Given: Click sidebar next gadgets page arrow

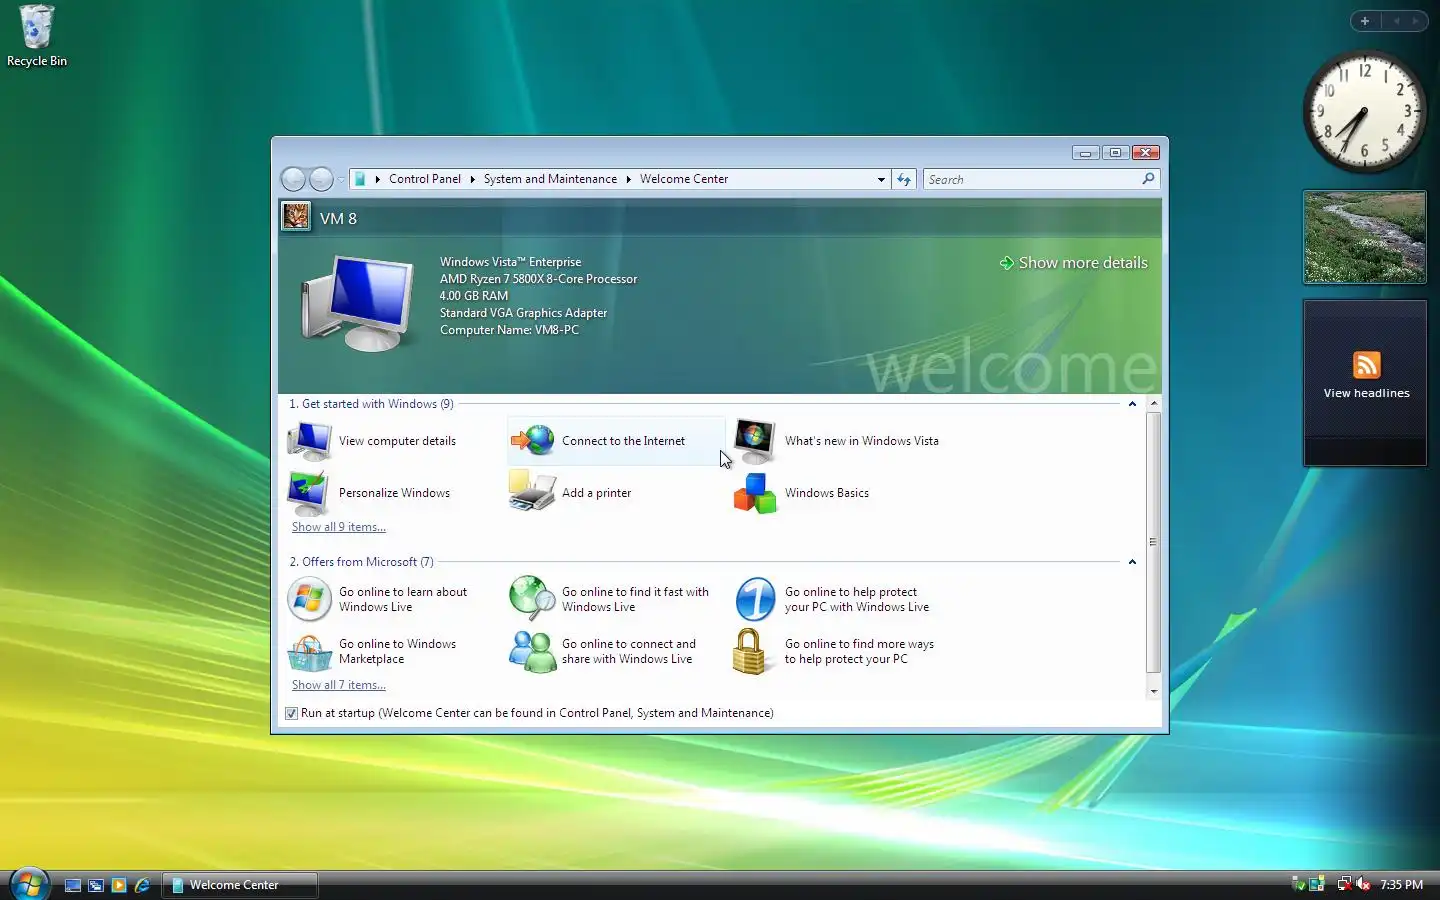Looking at the screenshot, I should click(1415, 21).
